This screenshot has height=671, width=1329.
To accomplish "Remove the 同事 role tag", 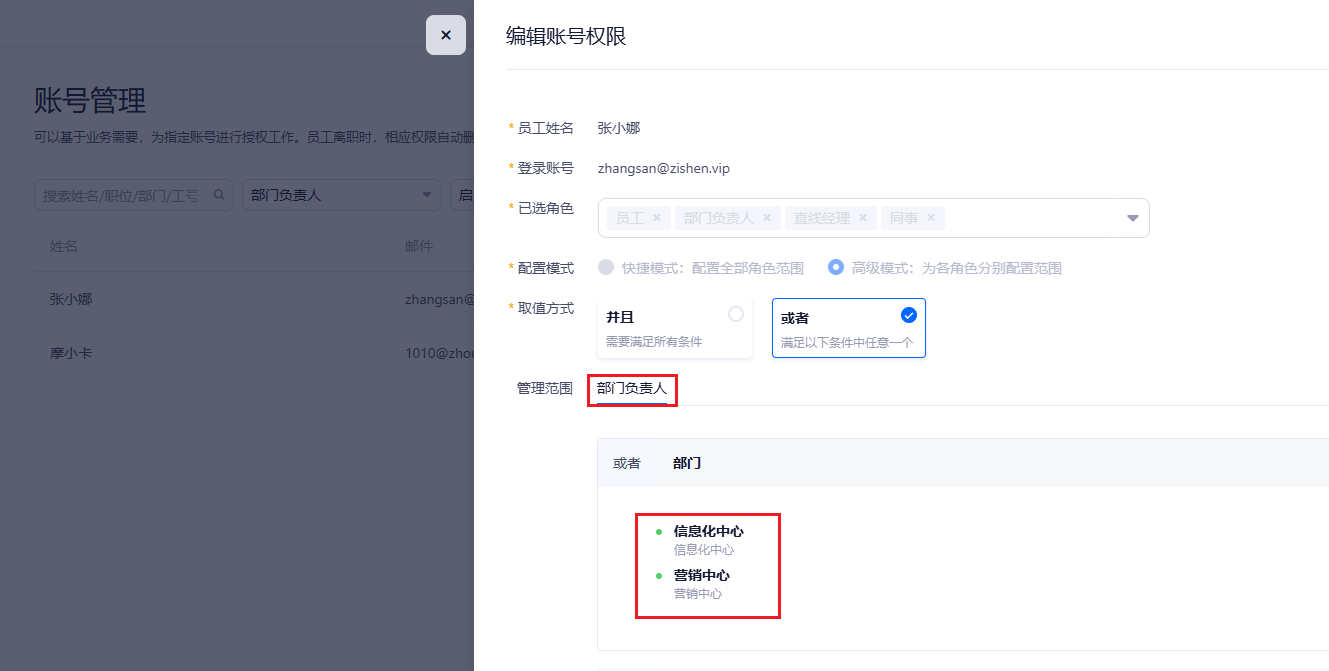I will pyautogui.click(x=930, y=218).
